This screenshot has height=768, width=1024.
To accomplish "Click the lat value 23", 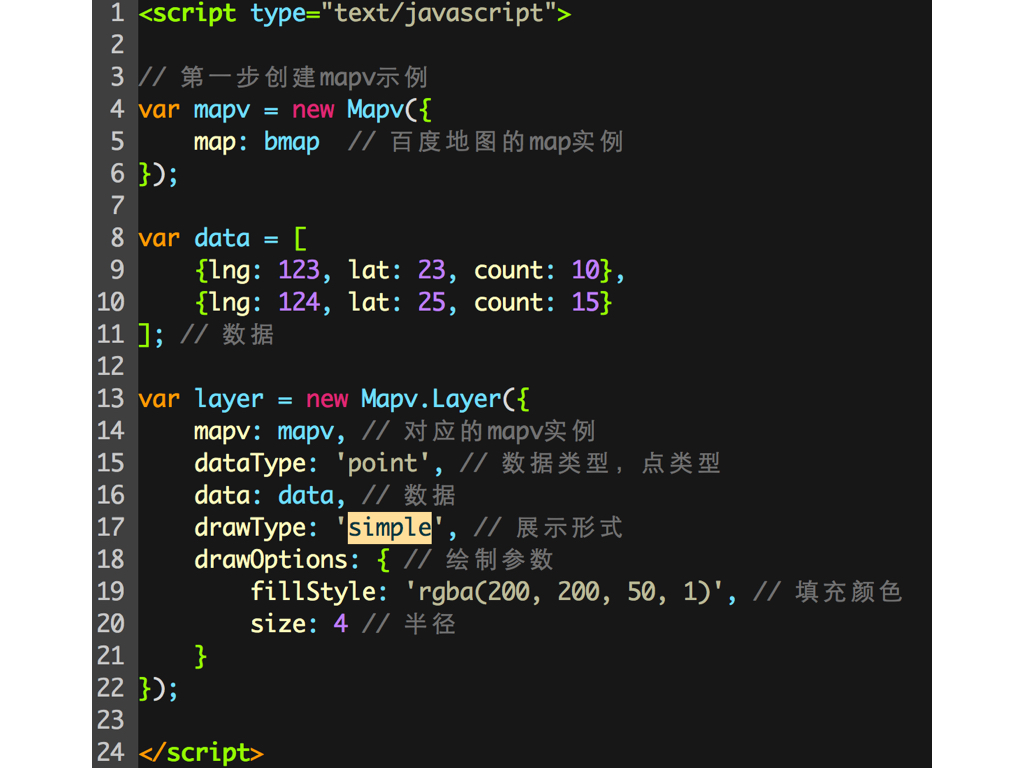I will 432,270.
